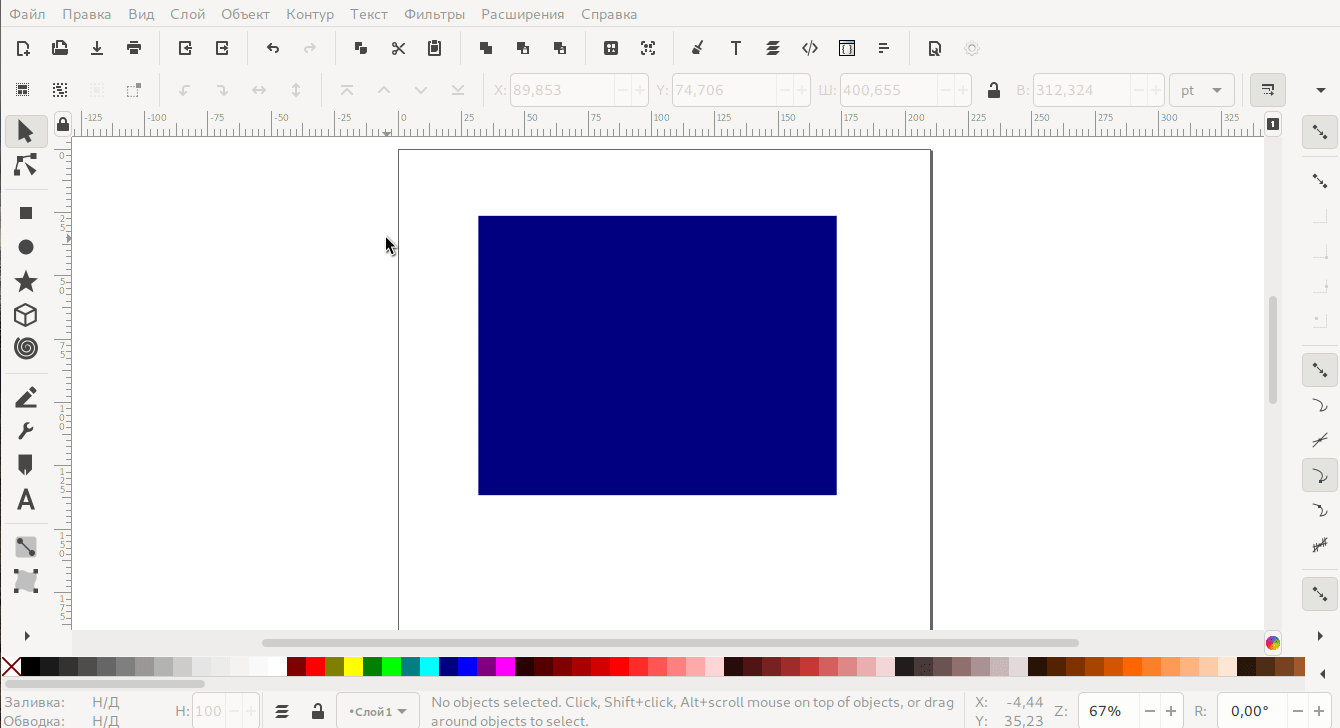The image size is (1340, 728).
Task: Open the XML editor icon
Action: coord(810,48)
